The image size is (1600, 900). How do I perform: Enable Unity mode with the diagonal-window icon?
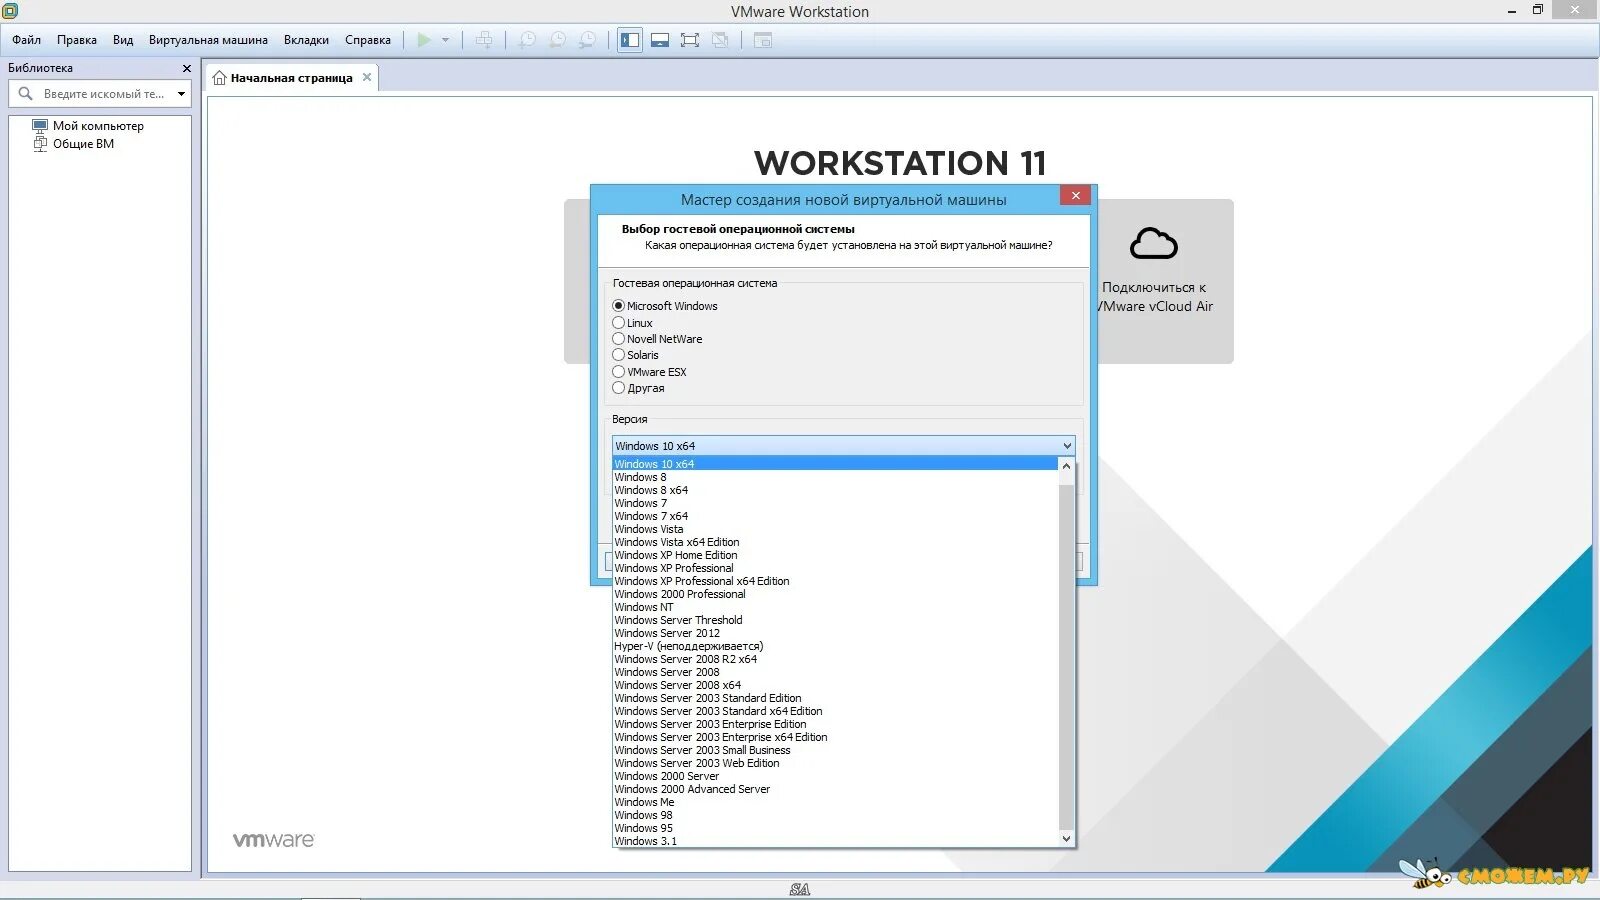718,40
